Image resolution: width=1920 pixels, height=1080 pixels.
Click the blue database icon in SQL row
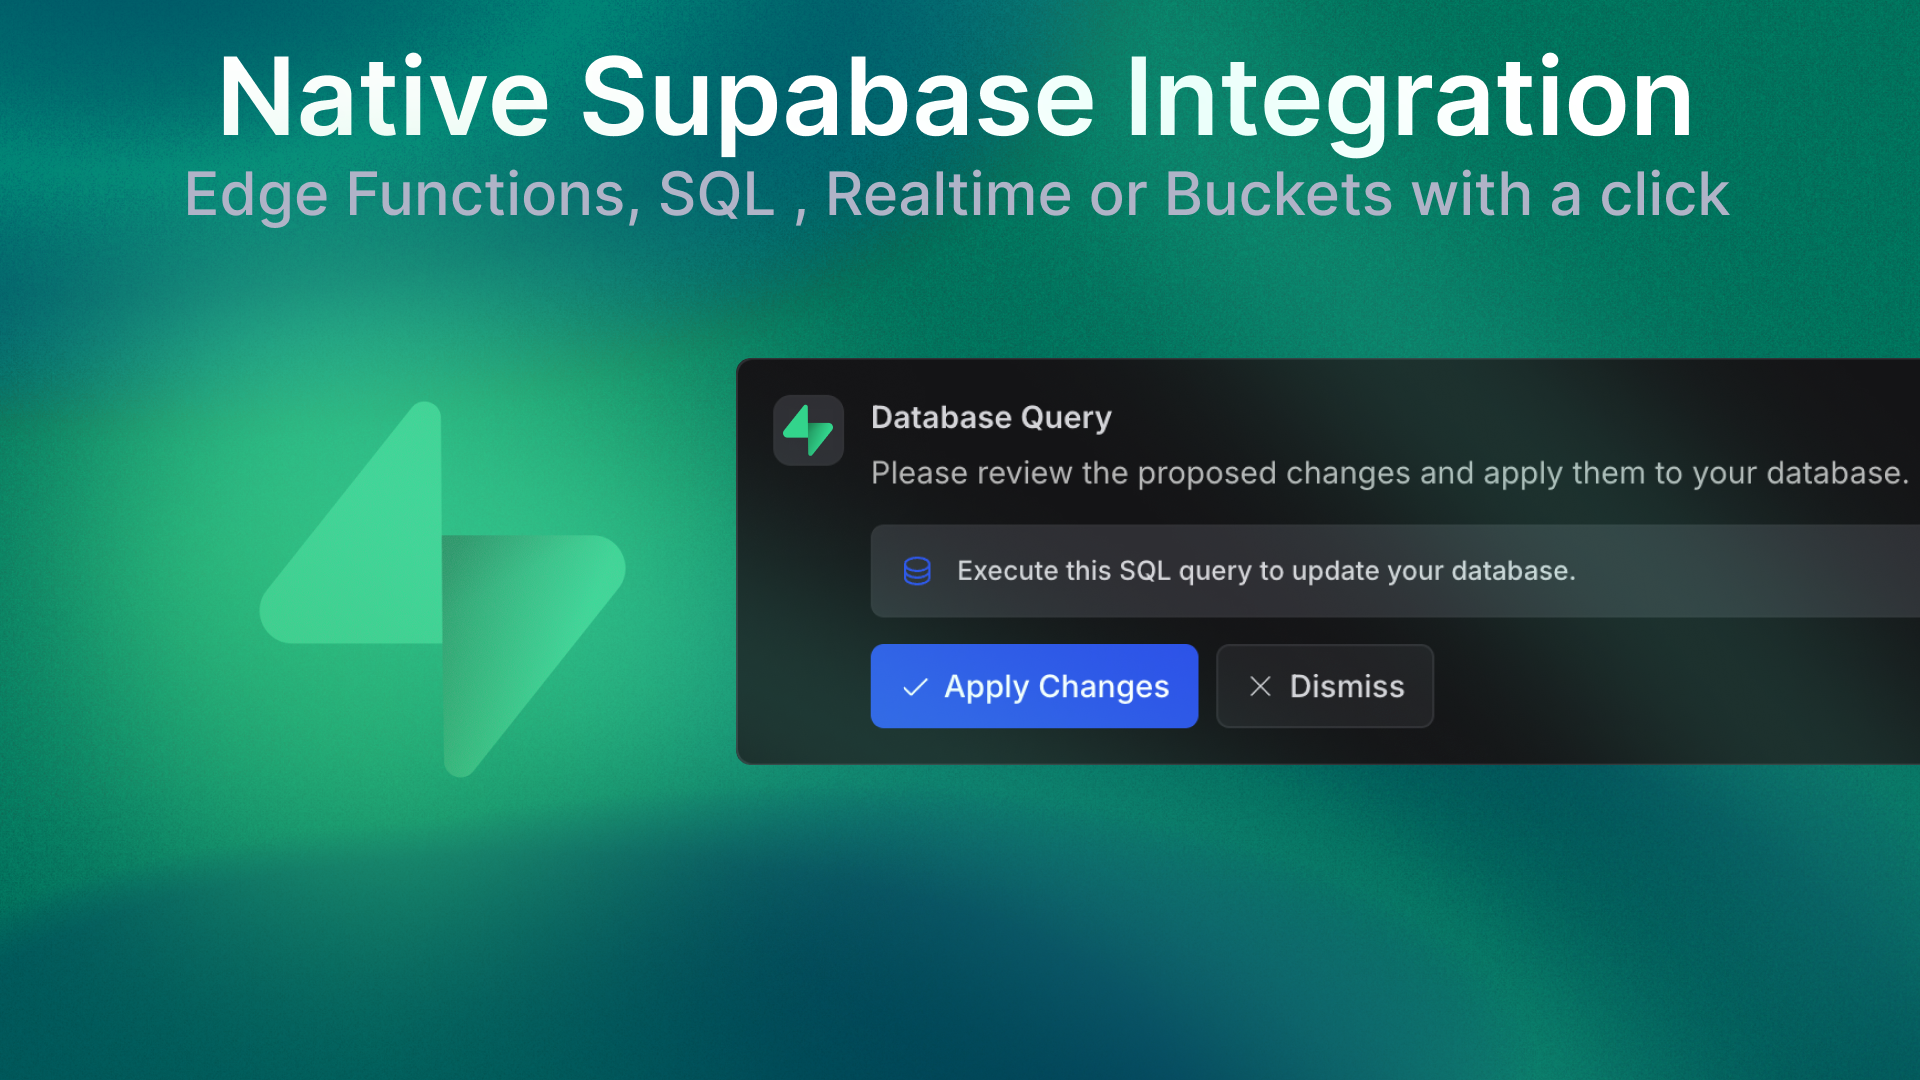[917, 571]
